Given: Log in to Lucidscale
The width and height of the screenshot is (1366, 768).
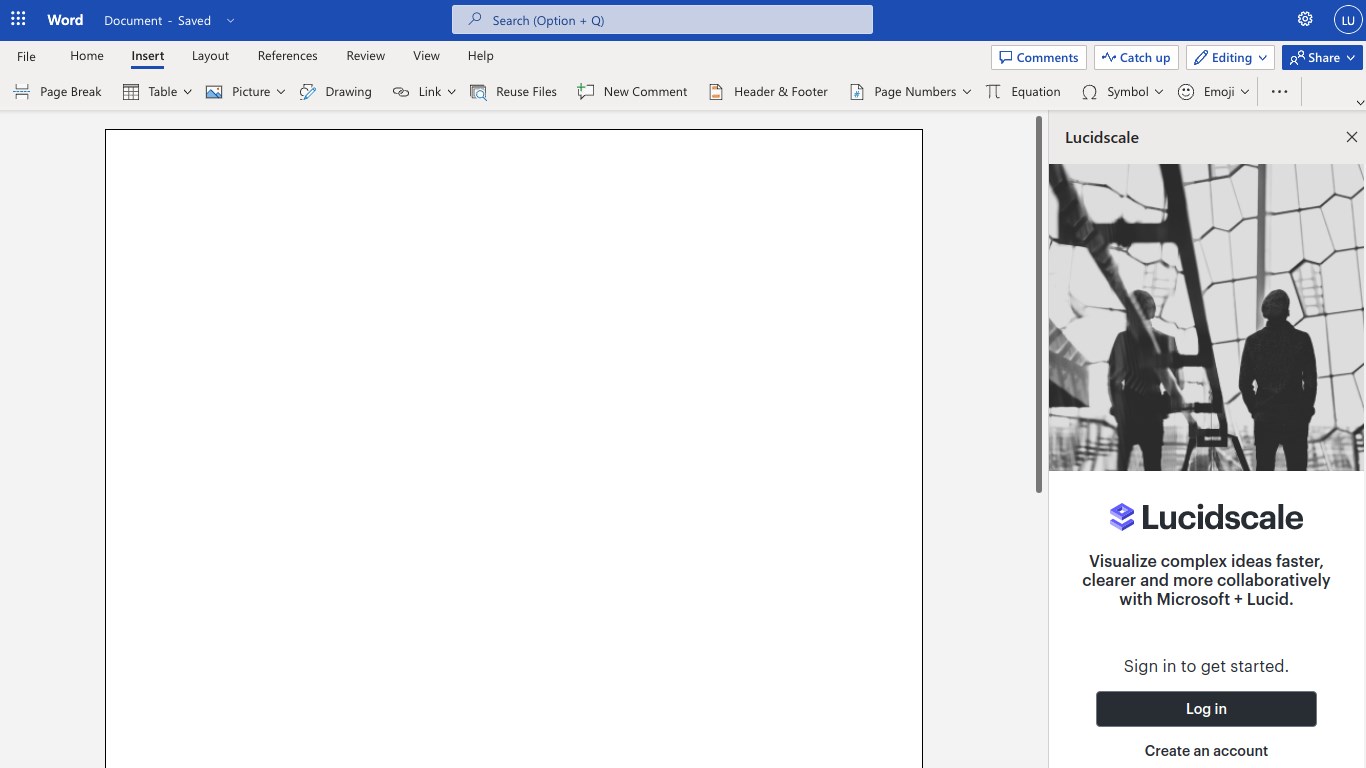Looking at the screenshot, I should coord(1206,709).
